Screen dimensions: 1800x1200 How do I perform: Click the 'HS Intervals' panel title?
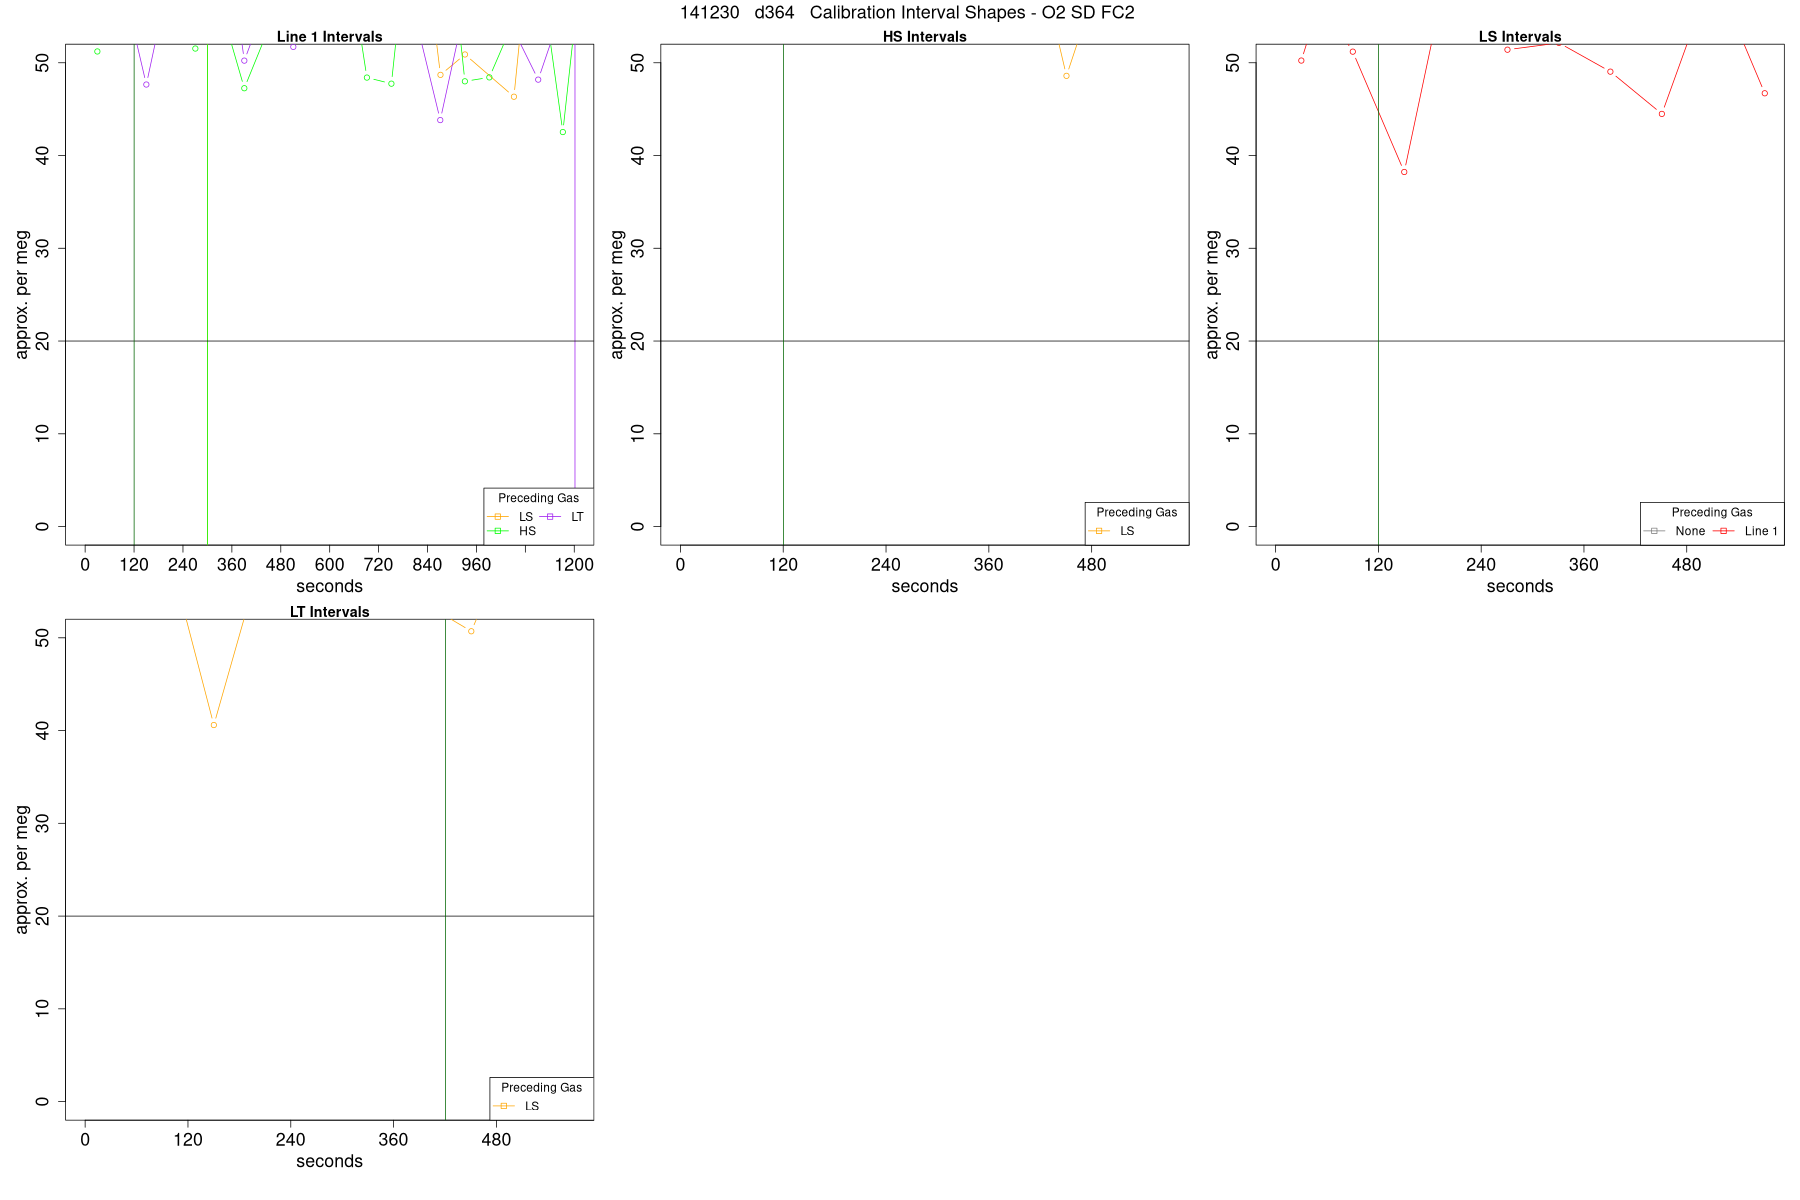click(x=924, y=37)
